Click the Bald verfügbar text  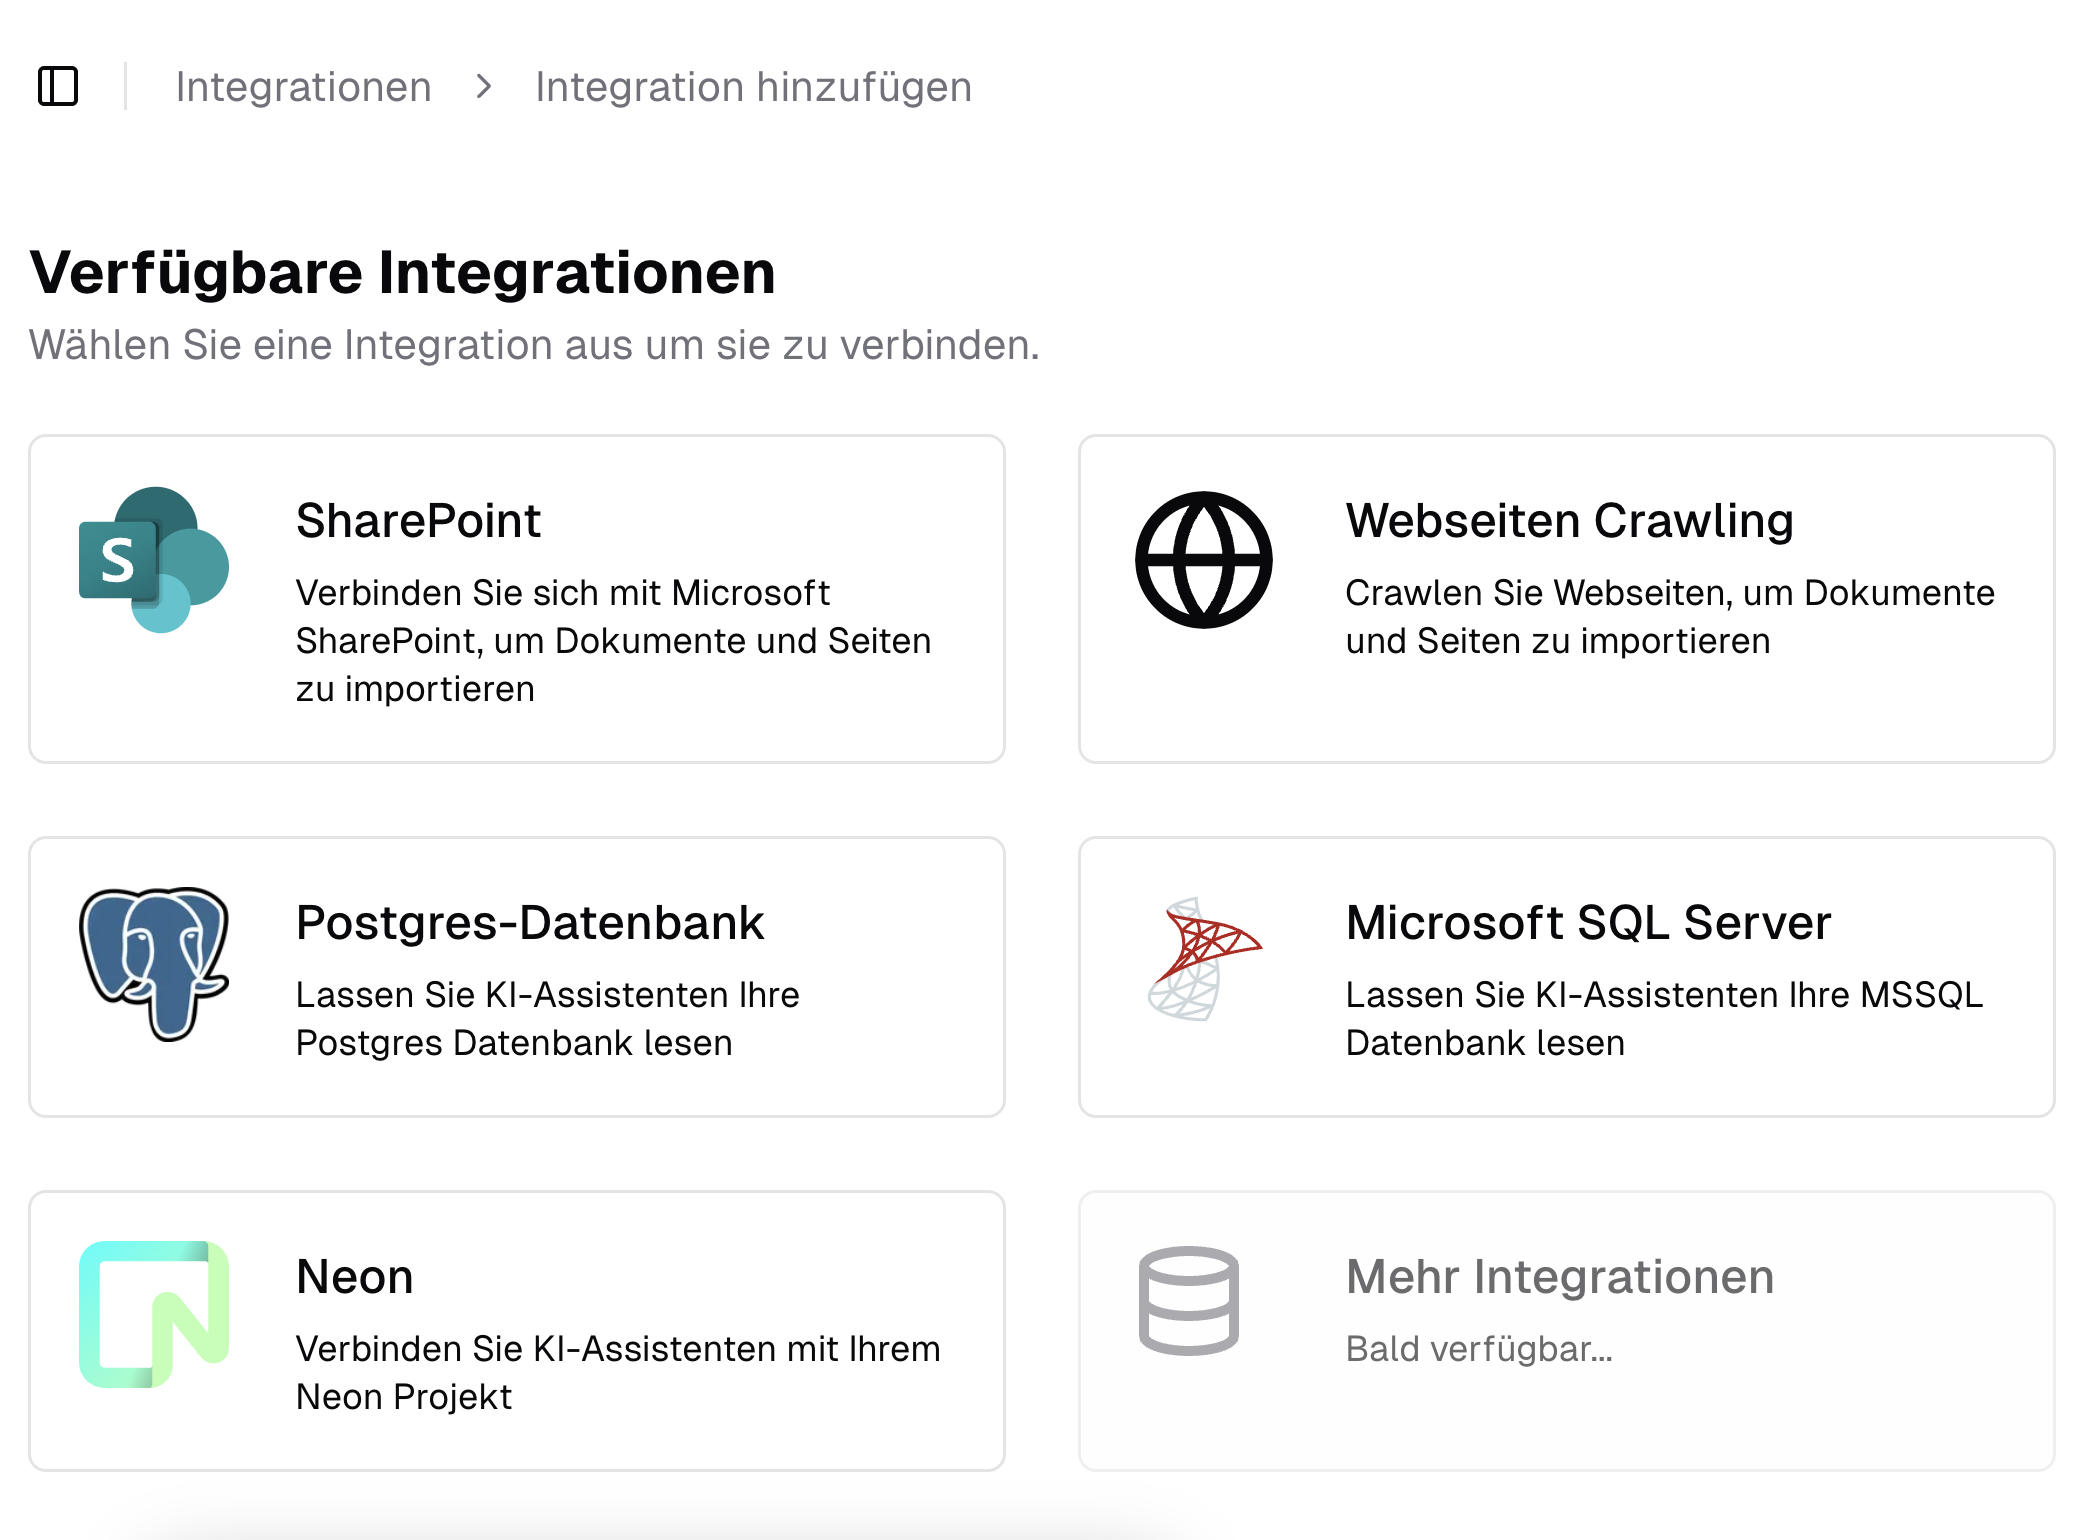coord(1481,1349)
